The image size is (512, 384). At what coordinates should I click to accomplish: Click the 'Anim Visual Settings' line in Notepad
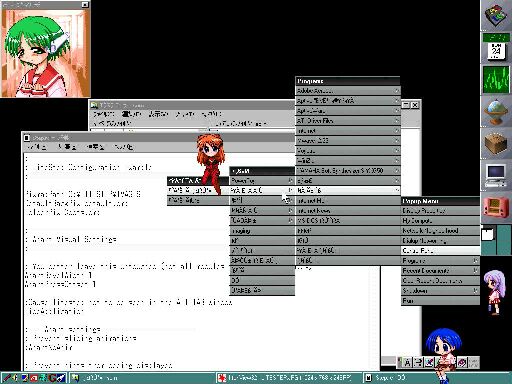71,239
